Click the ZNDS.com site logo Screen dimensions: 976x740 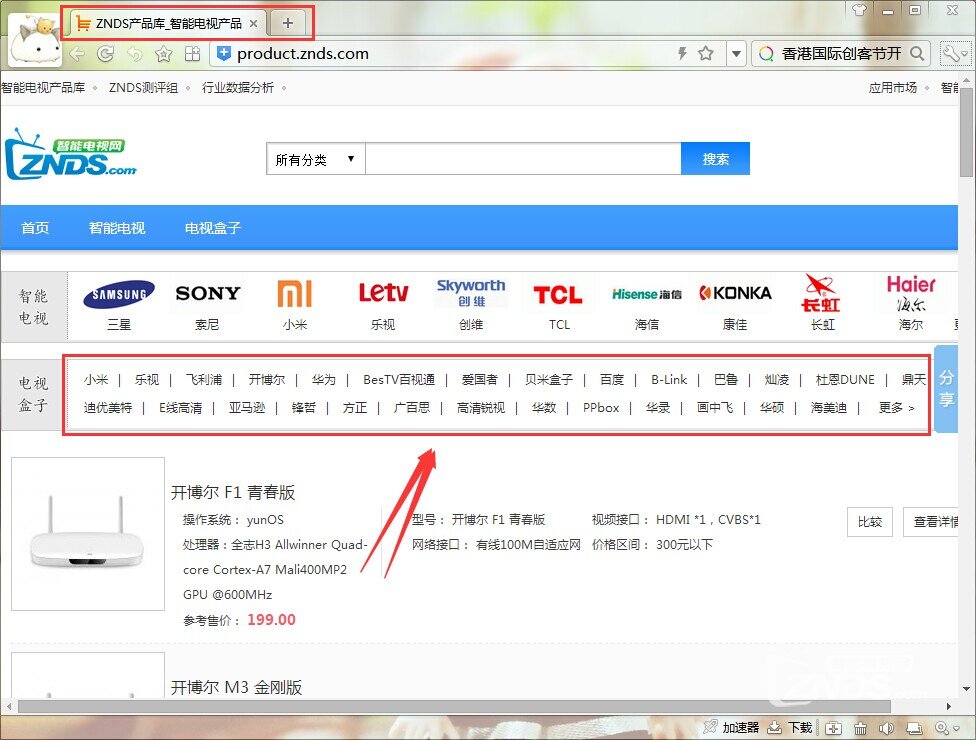70,155
